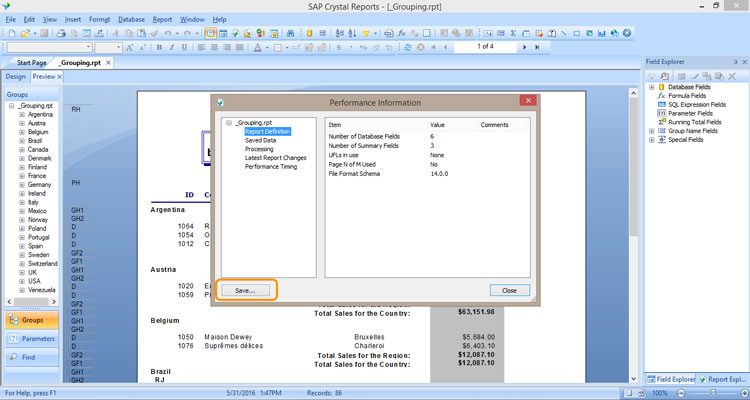
Task: Toggle Bold formatting
Action: tap(159, 47)
